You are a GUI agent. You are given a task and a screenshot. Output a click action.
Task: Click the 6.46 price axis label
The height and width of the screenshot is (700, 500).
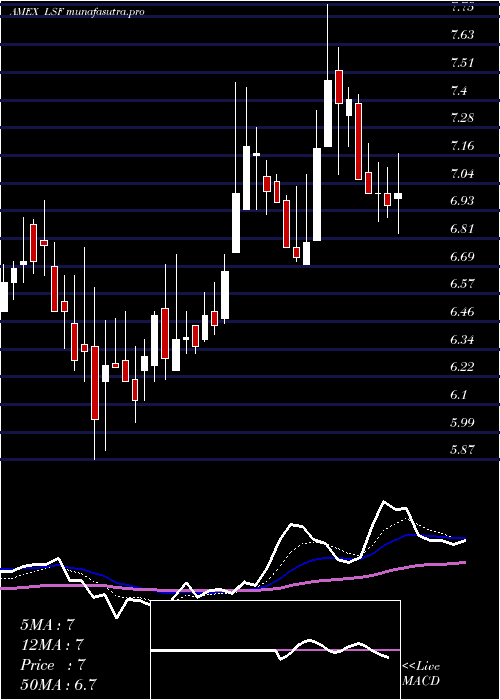click(x=462, y=312)
